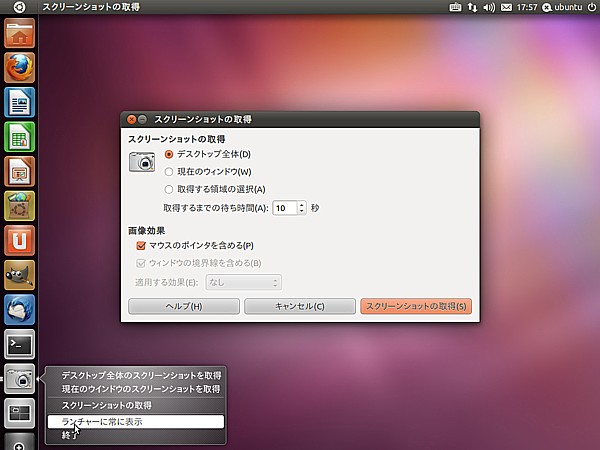Viewport: 600px width, 450px height.
Task: Launch Thunderbird mail from the launcher
Action: (20, 310)
